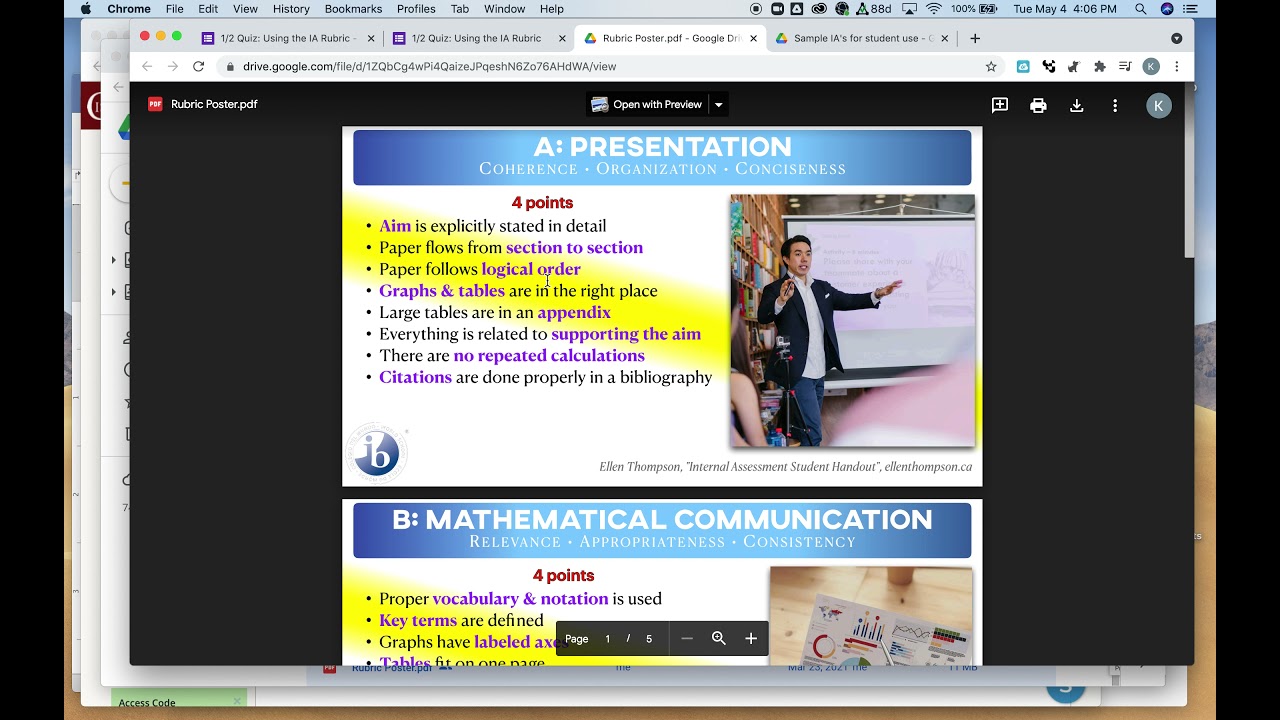Open the Tab menu
Screen dimensions: 1280x720
point(460,9)
